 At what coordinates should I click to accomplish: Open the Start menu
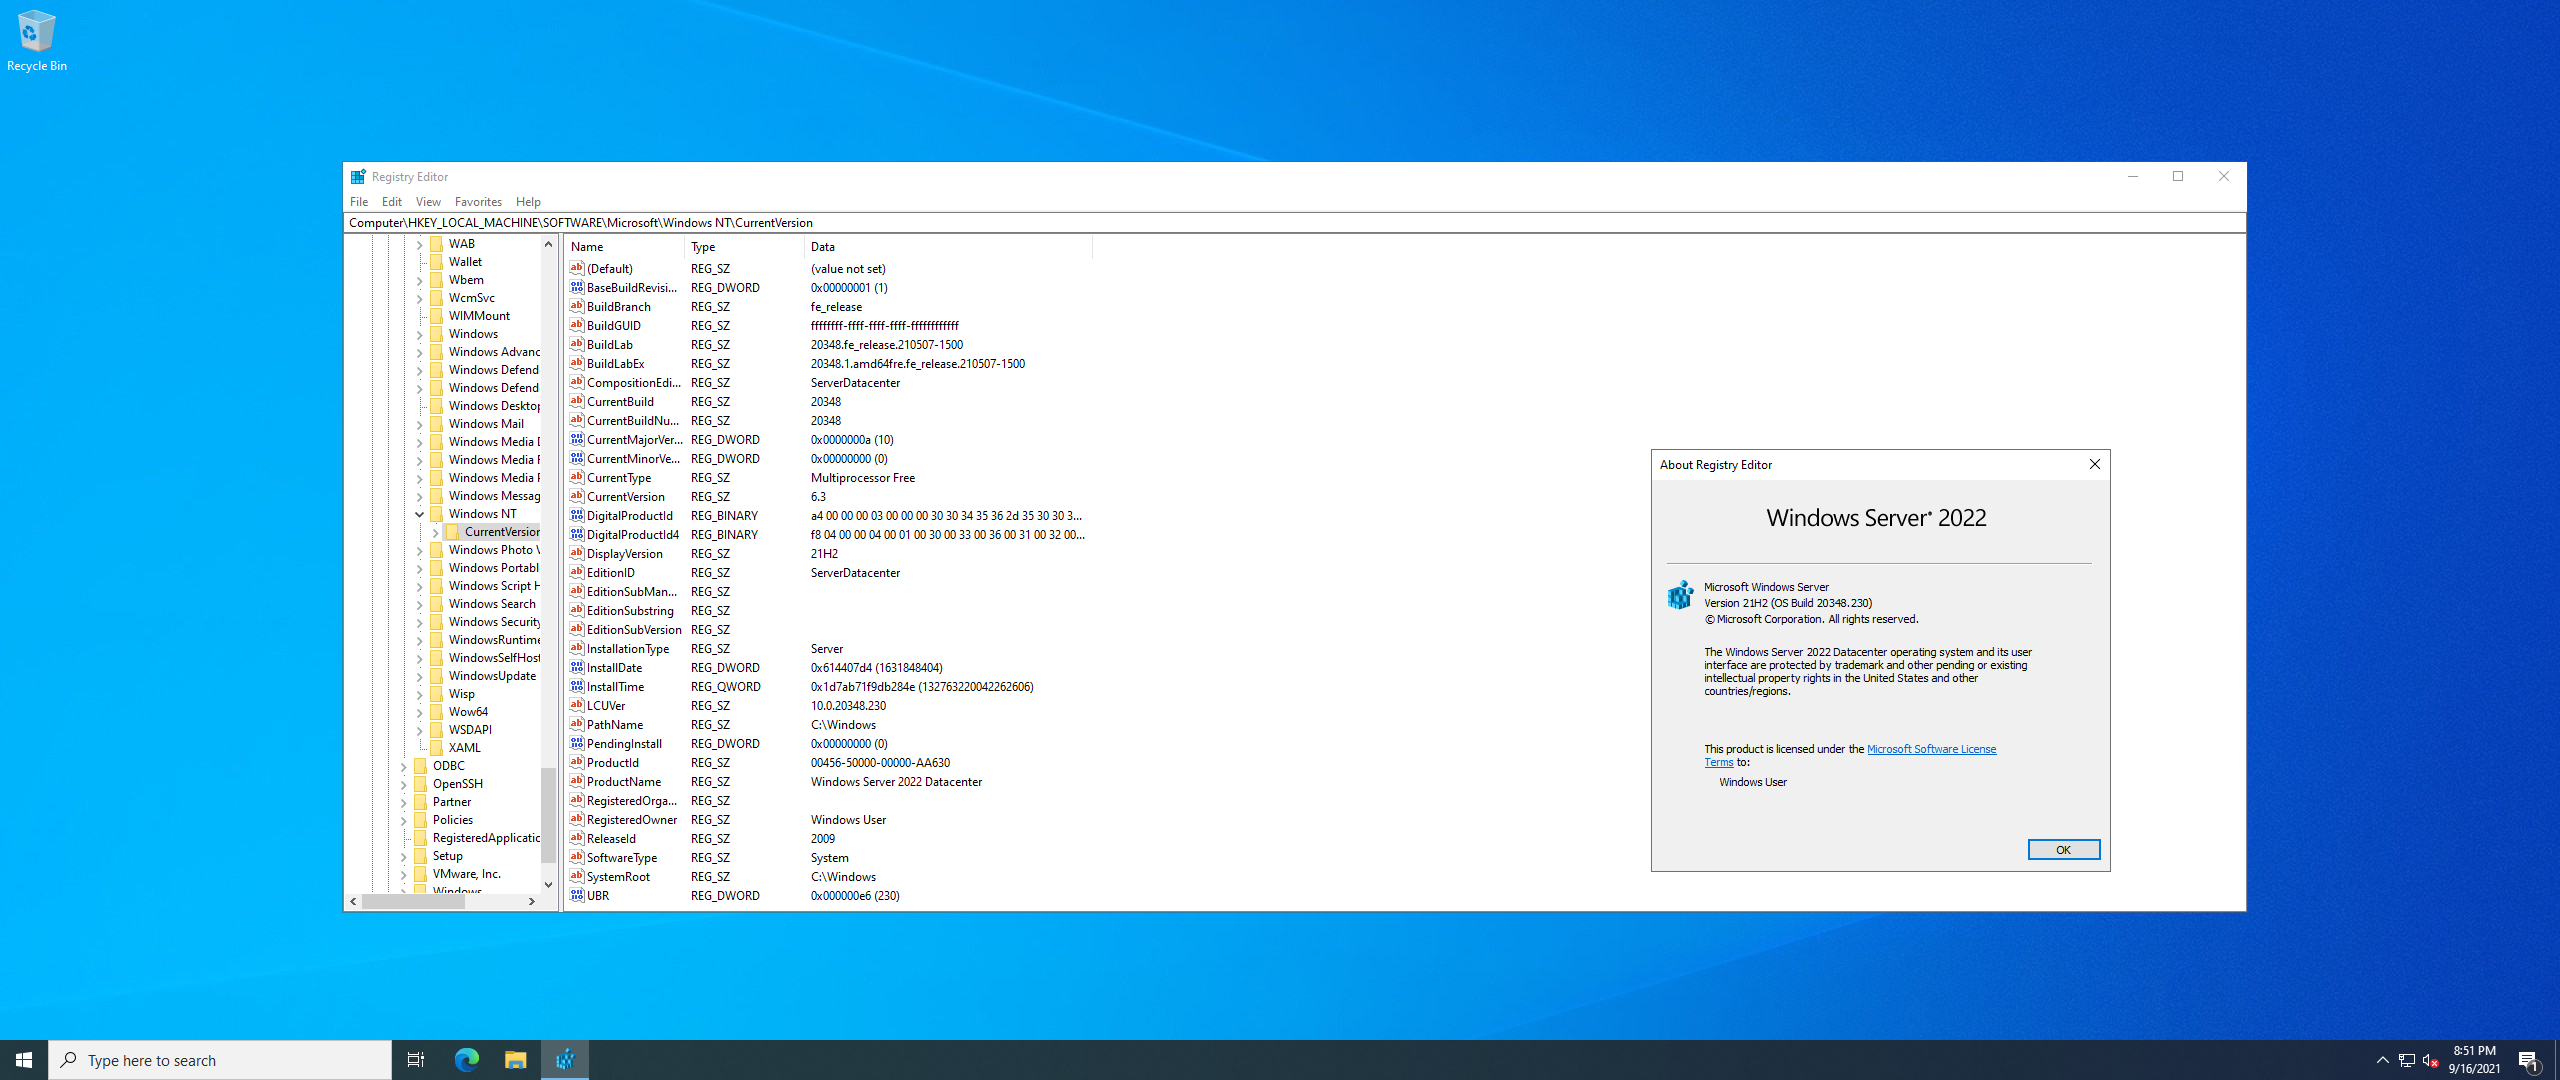(24, 1060)
